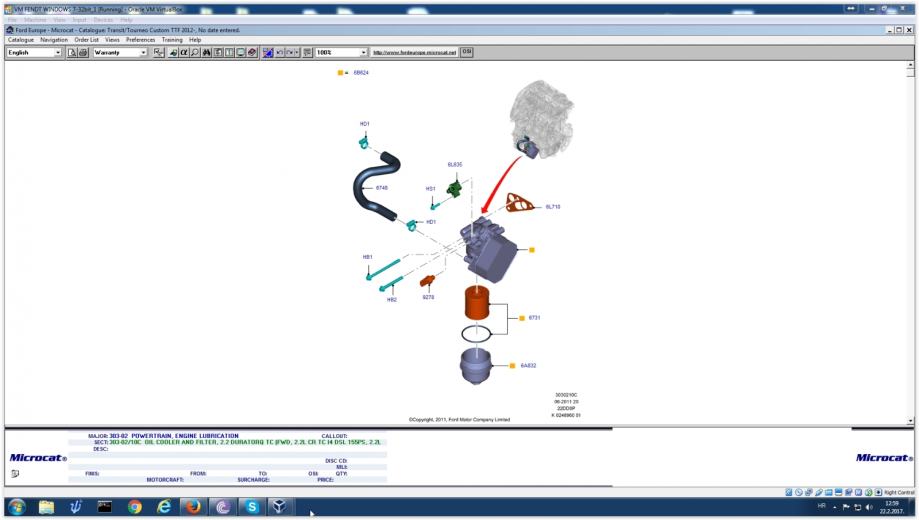919x520 pixels.
Task: Click the grey engine thumbnail illustration
Action: (541, 120)
